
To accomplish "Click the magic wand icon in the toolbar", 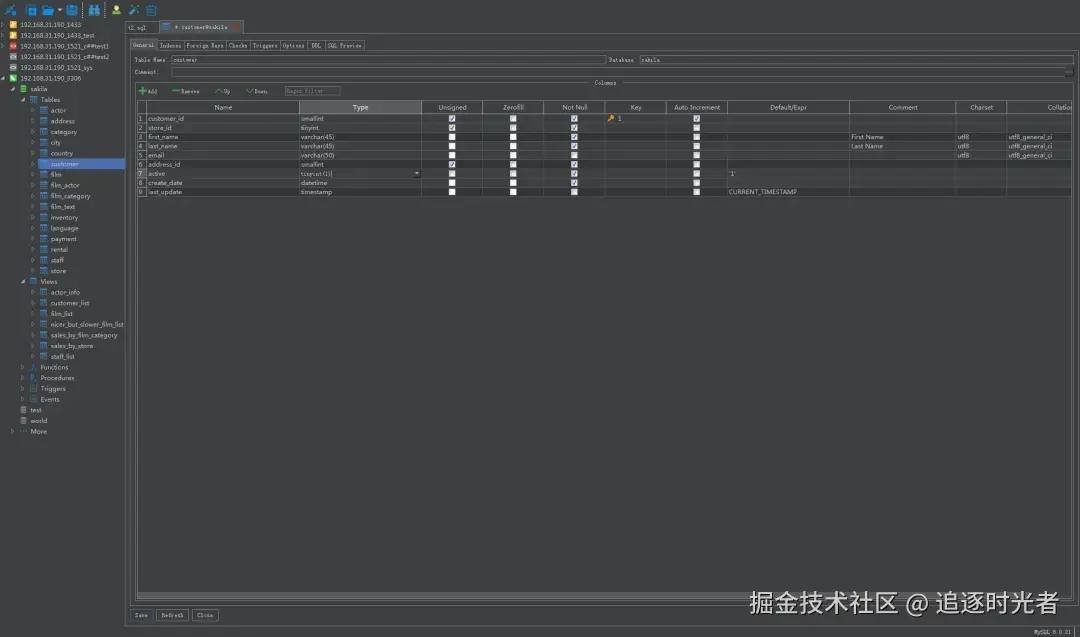I will coord(133,8).
